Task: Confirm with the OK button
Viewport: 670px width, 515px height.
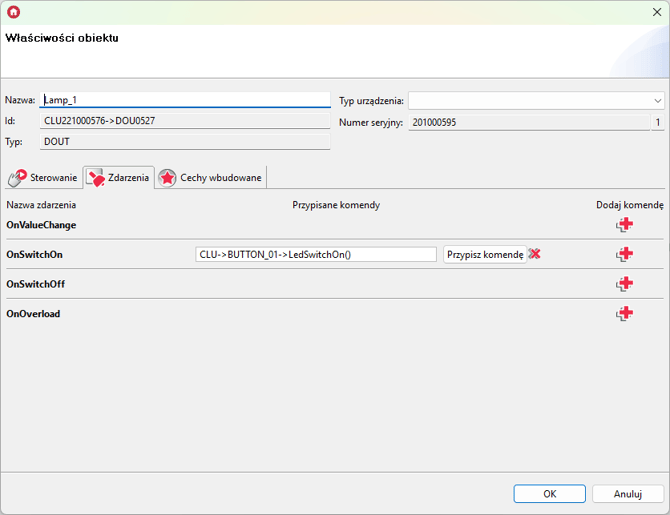Action: [549, 494]
